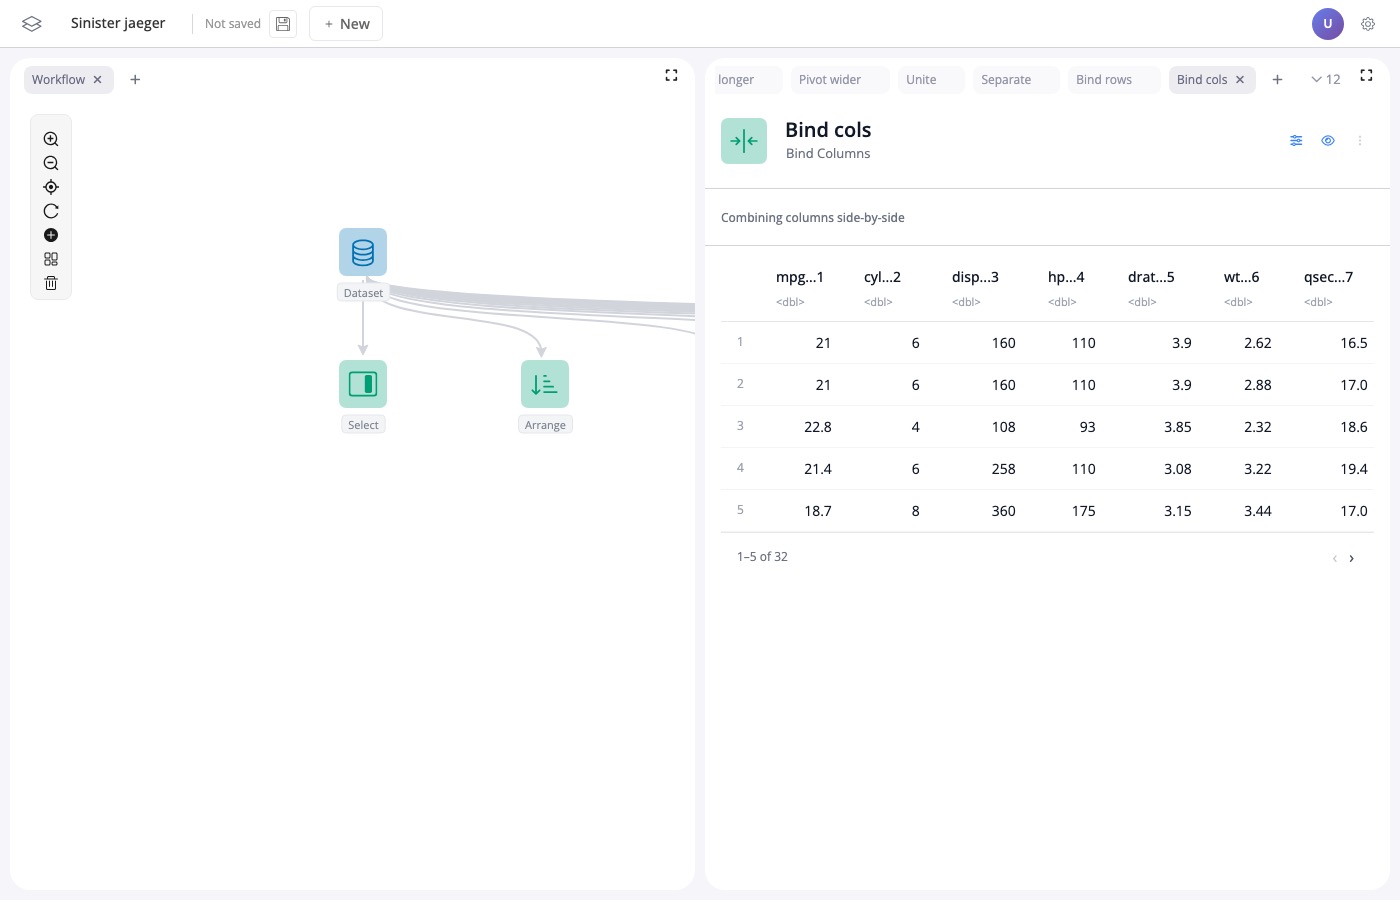Select the zoom in tool on workflow canvas
Screen dimensions: 1400x900
point(50,138)
